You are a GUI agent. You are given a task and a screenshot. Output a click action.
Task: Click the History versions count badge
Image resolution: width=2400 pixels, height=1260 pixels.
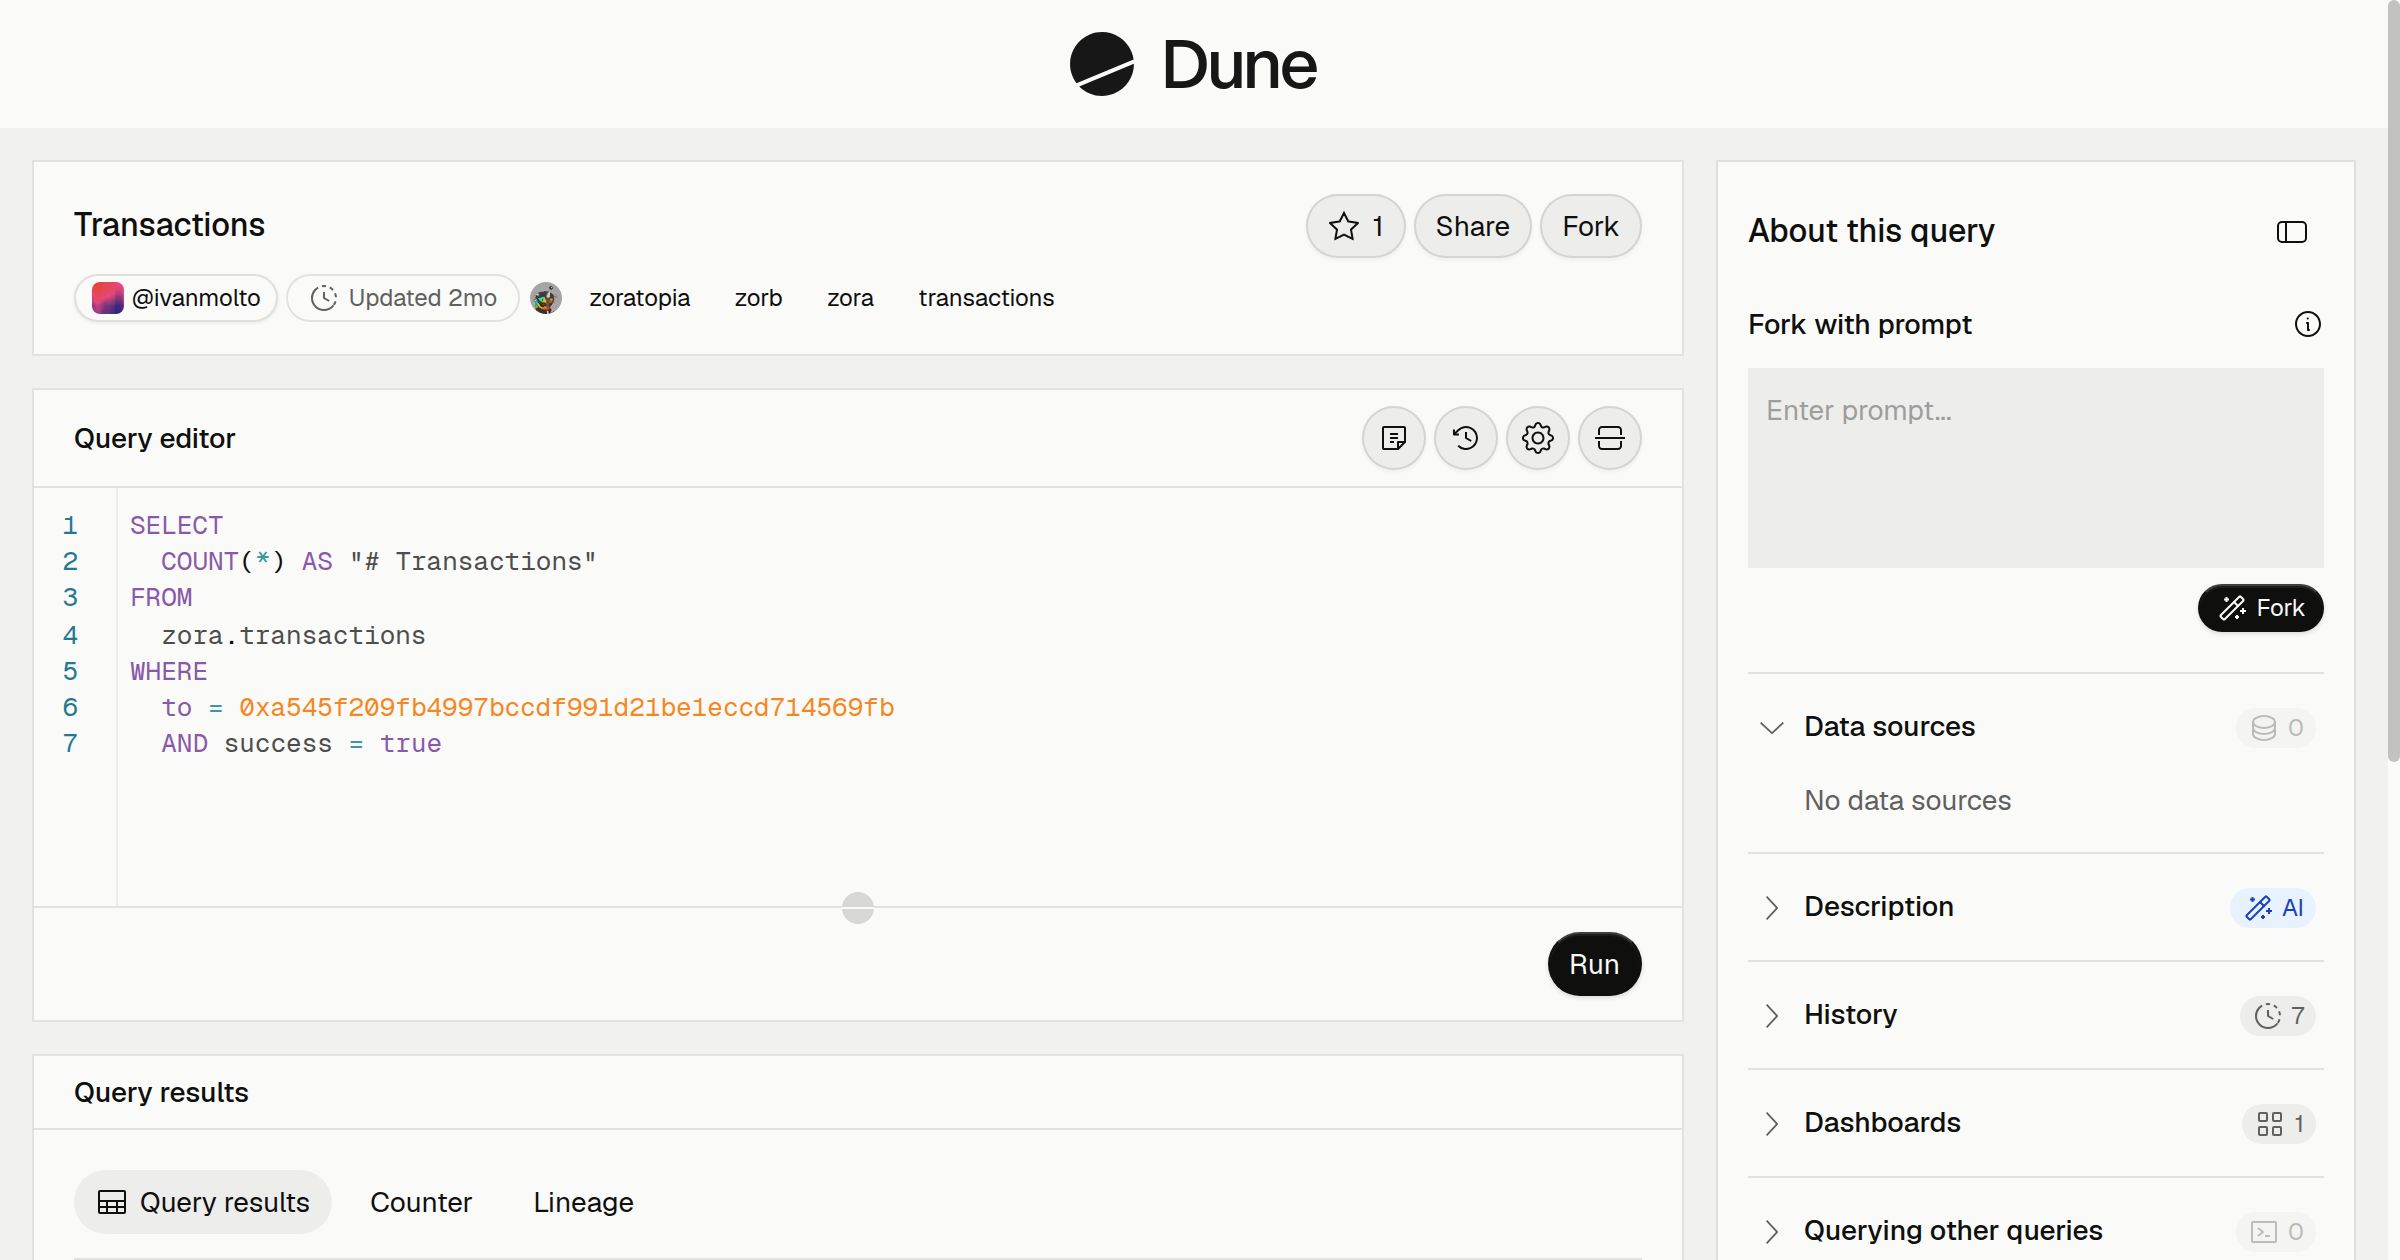click(2278, 1015)
